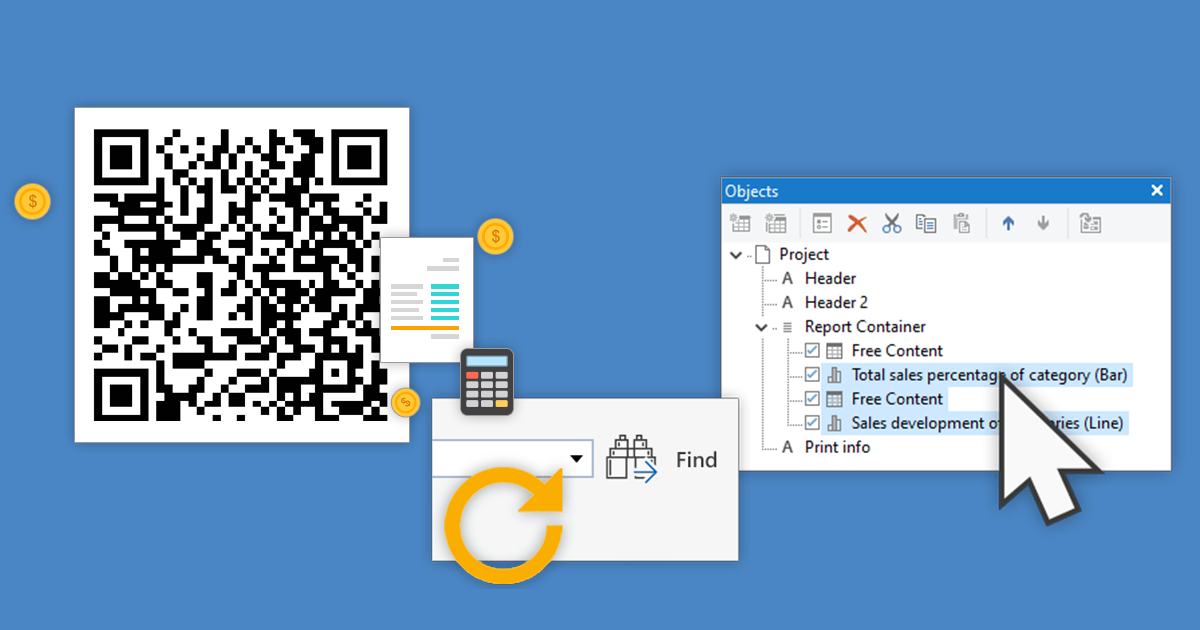Click bar chart icon of Total sales percentage row
This screenshot has height=630, width=1200.
click(x=834, y=375)
